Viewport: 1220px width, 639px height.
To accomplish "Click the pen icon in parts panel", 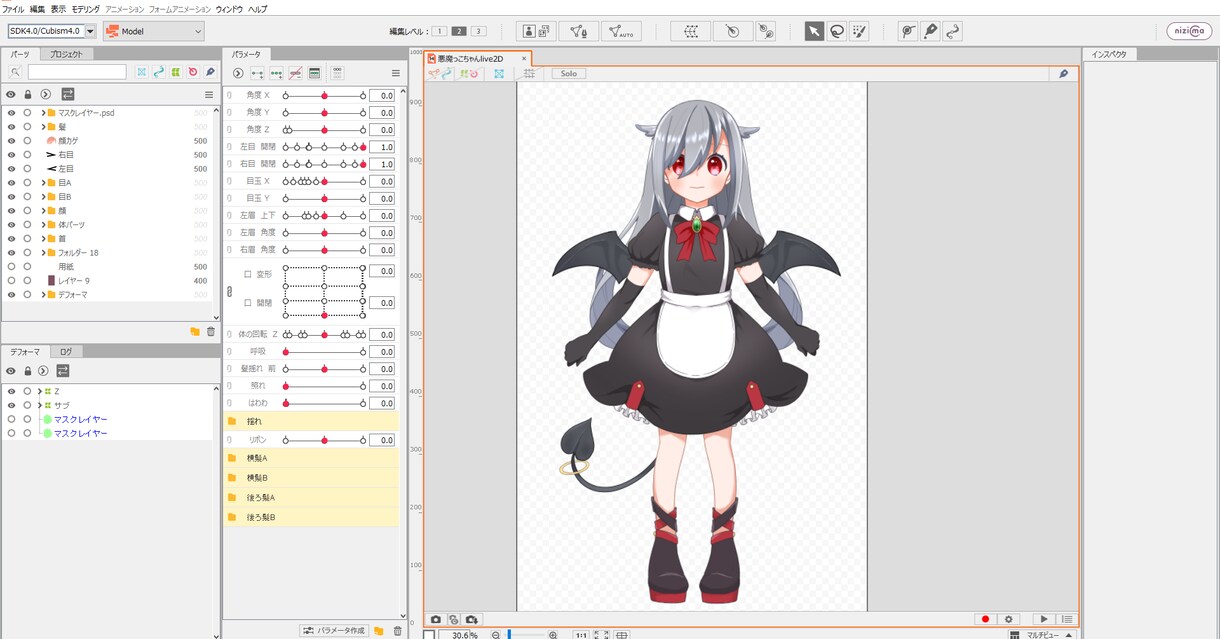I will click(209, 72).
